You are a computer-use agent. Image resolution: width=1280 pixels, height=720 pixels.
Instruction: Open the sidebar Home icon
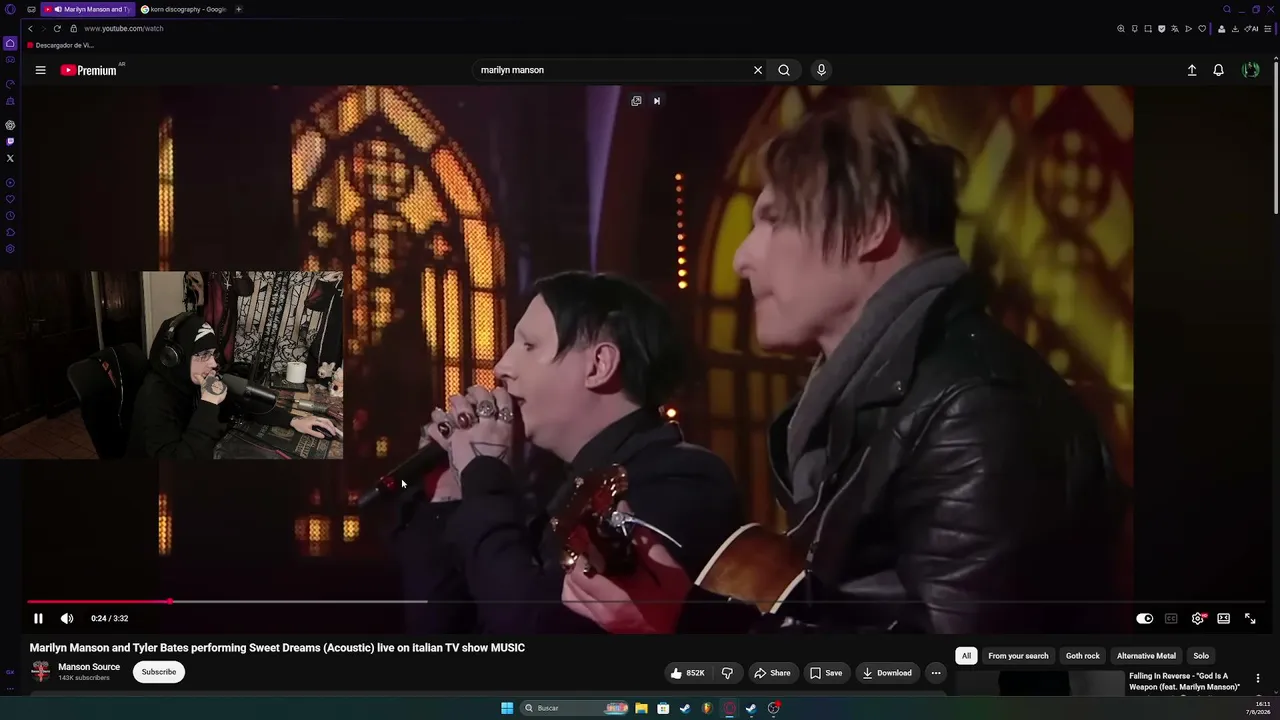point(10,43)
